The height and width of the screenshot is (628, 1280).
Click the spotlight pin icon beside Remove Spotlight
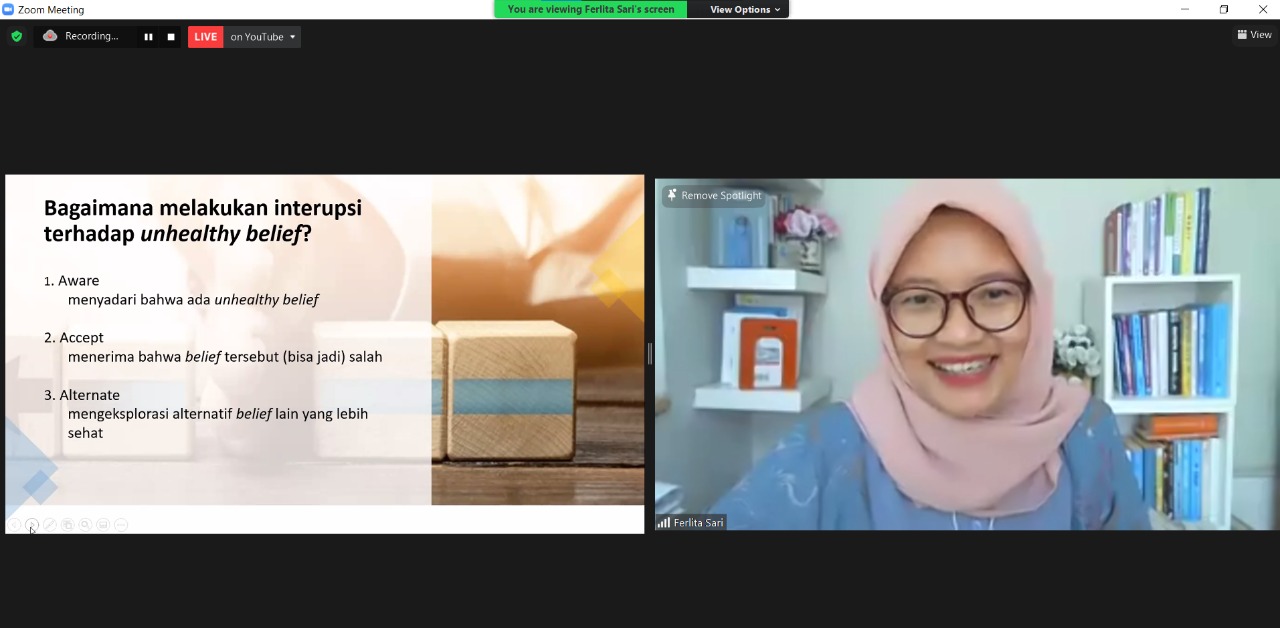(672, 195)
